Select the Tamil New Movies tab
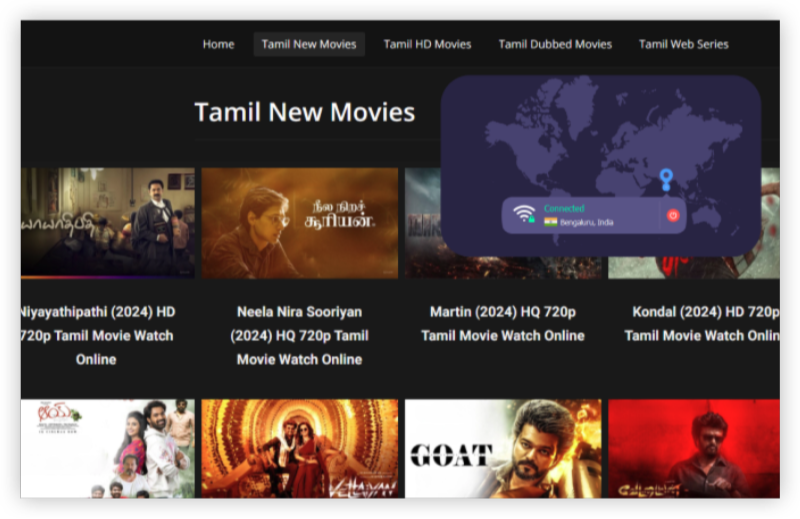Image resolution: width=800 pixels, height=519 pixels. tap(309, 44)
